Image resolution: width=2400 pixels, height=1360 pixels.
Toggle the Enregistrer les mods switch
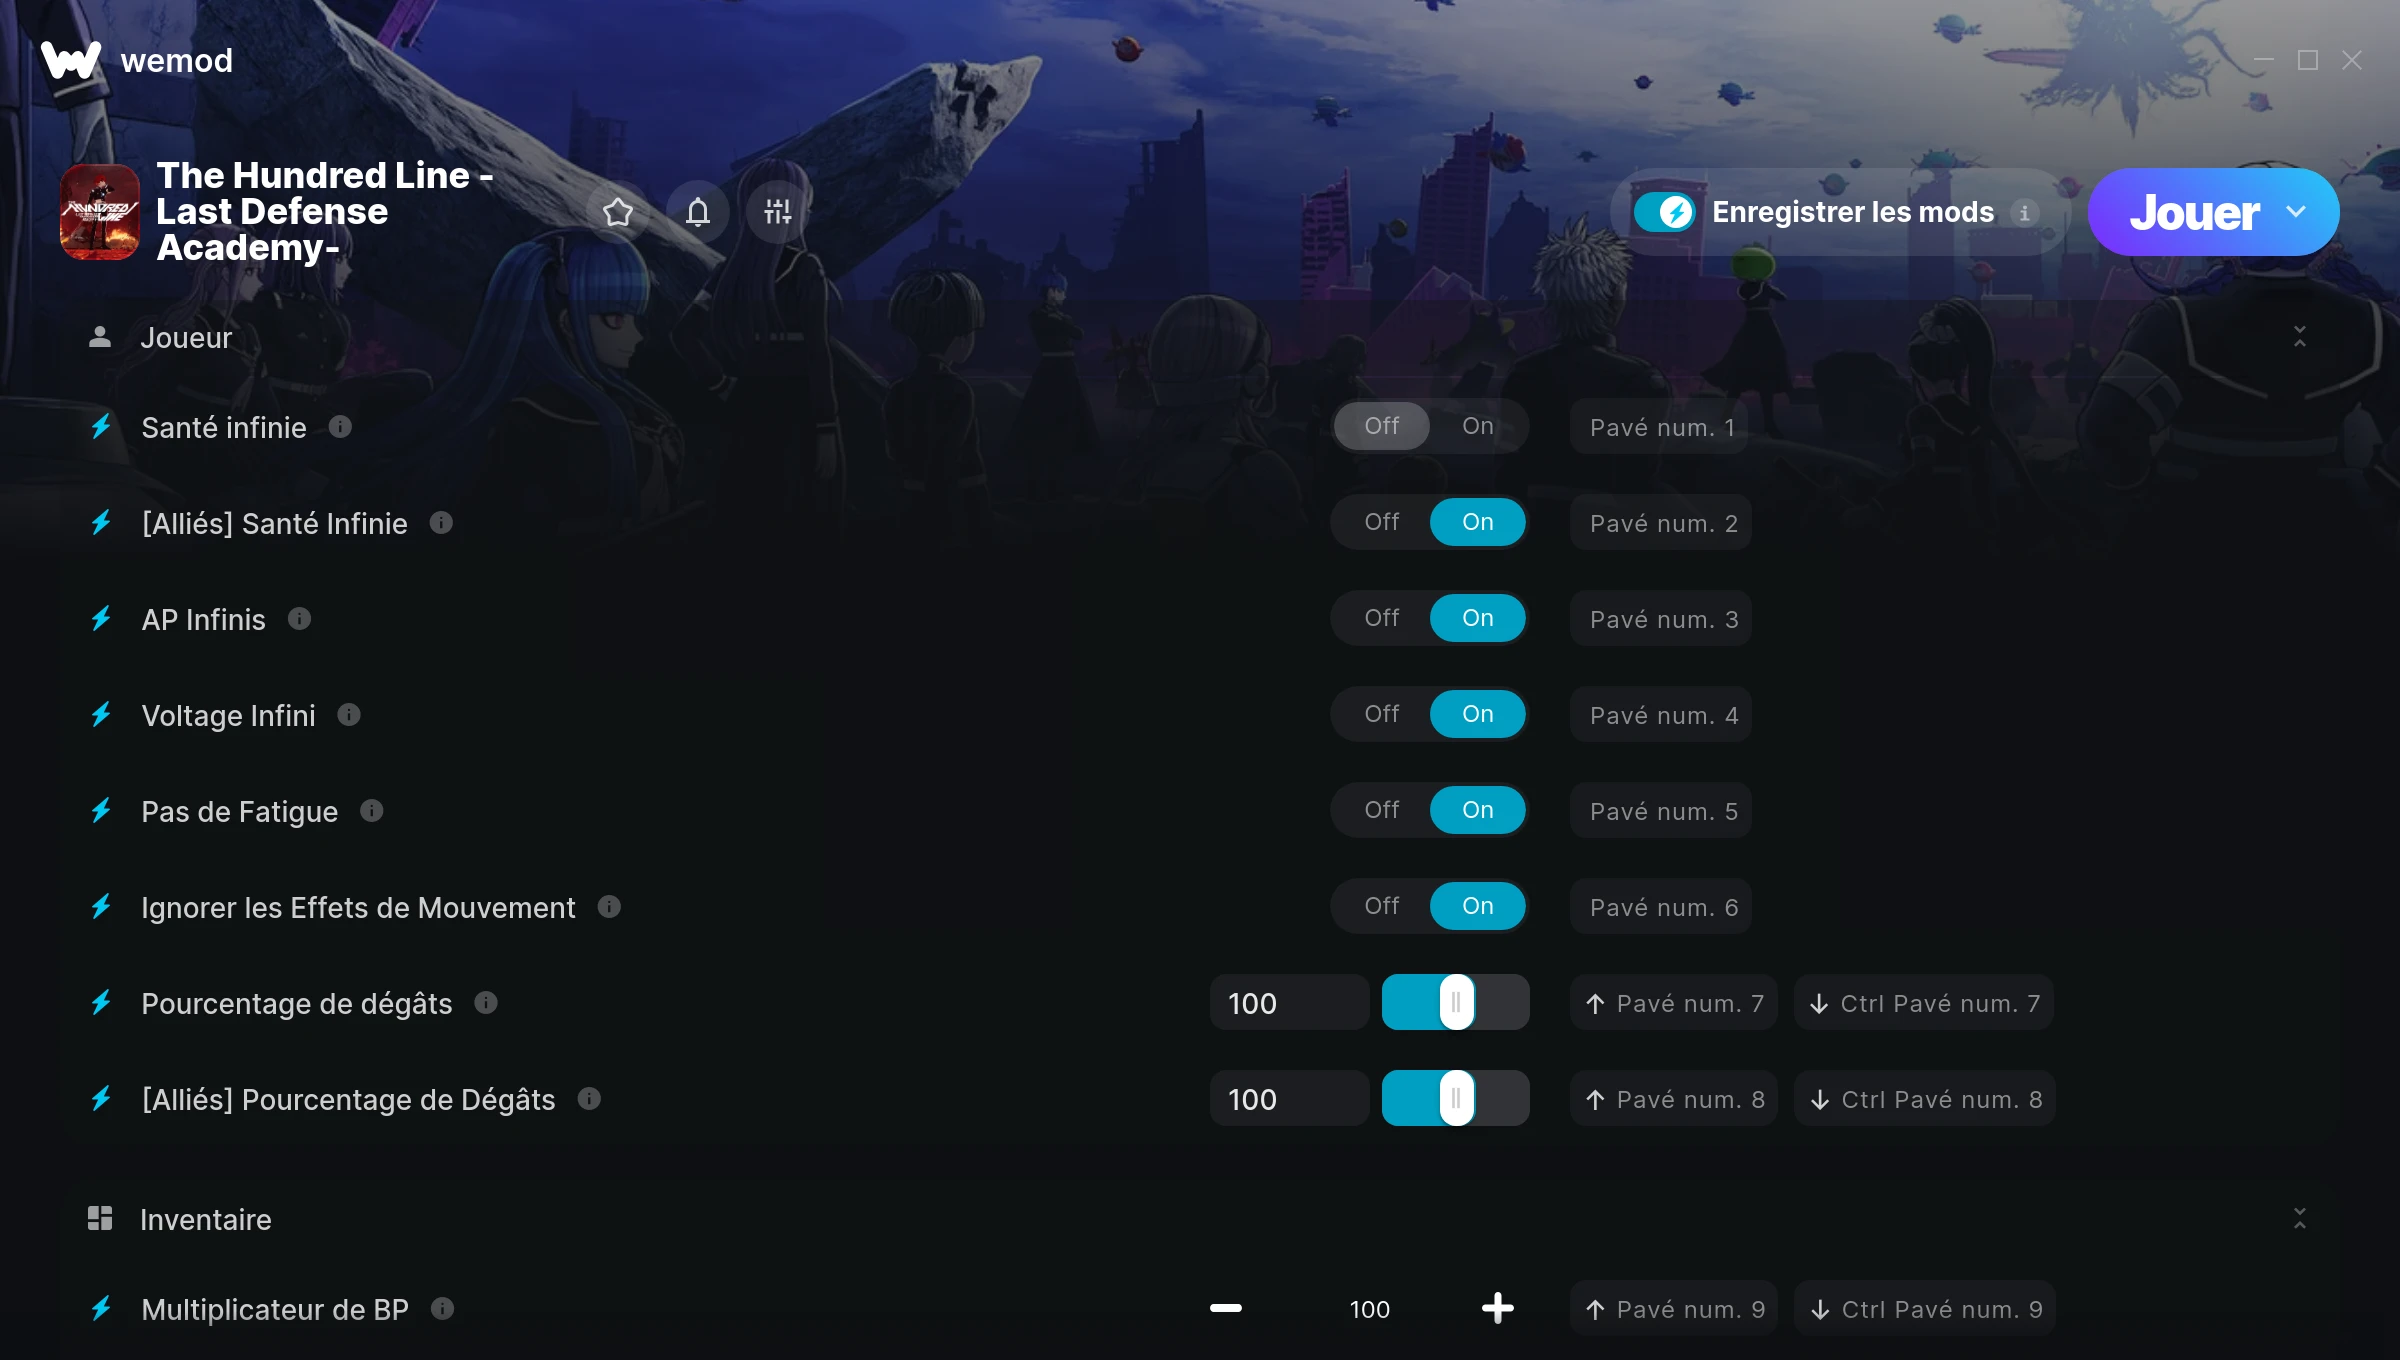pyautogui.click(x=1665, y=212)
